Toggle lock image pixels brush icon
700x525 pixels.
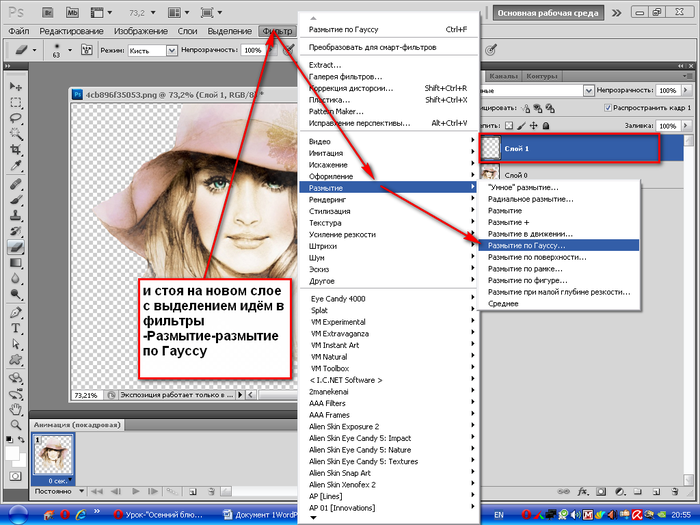(521, 126)
